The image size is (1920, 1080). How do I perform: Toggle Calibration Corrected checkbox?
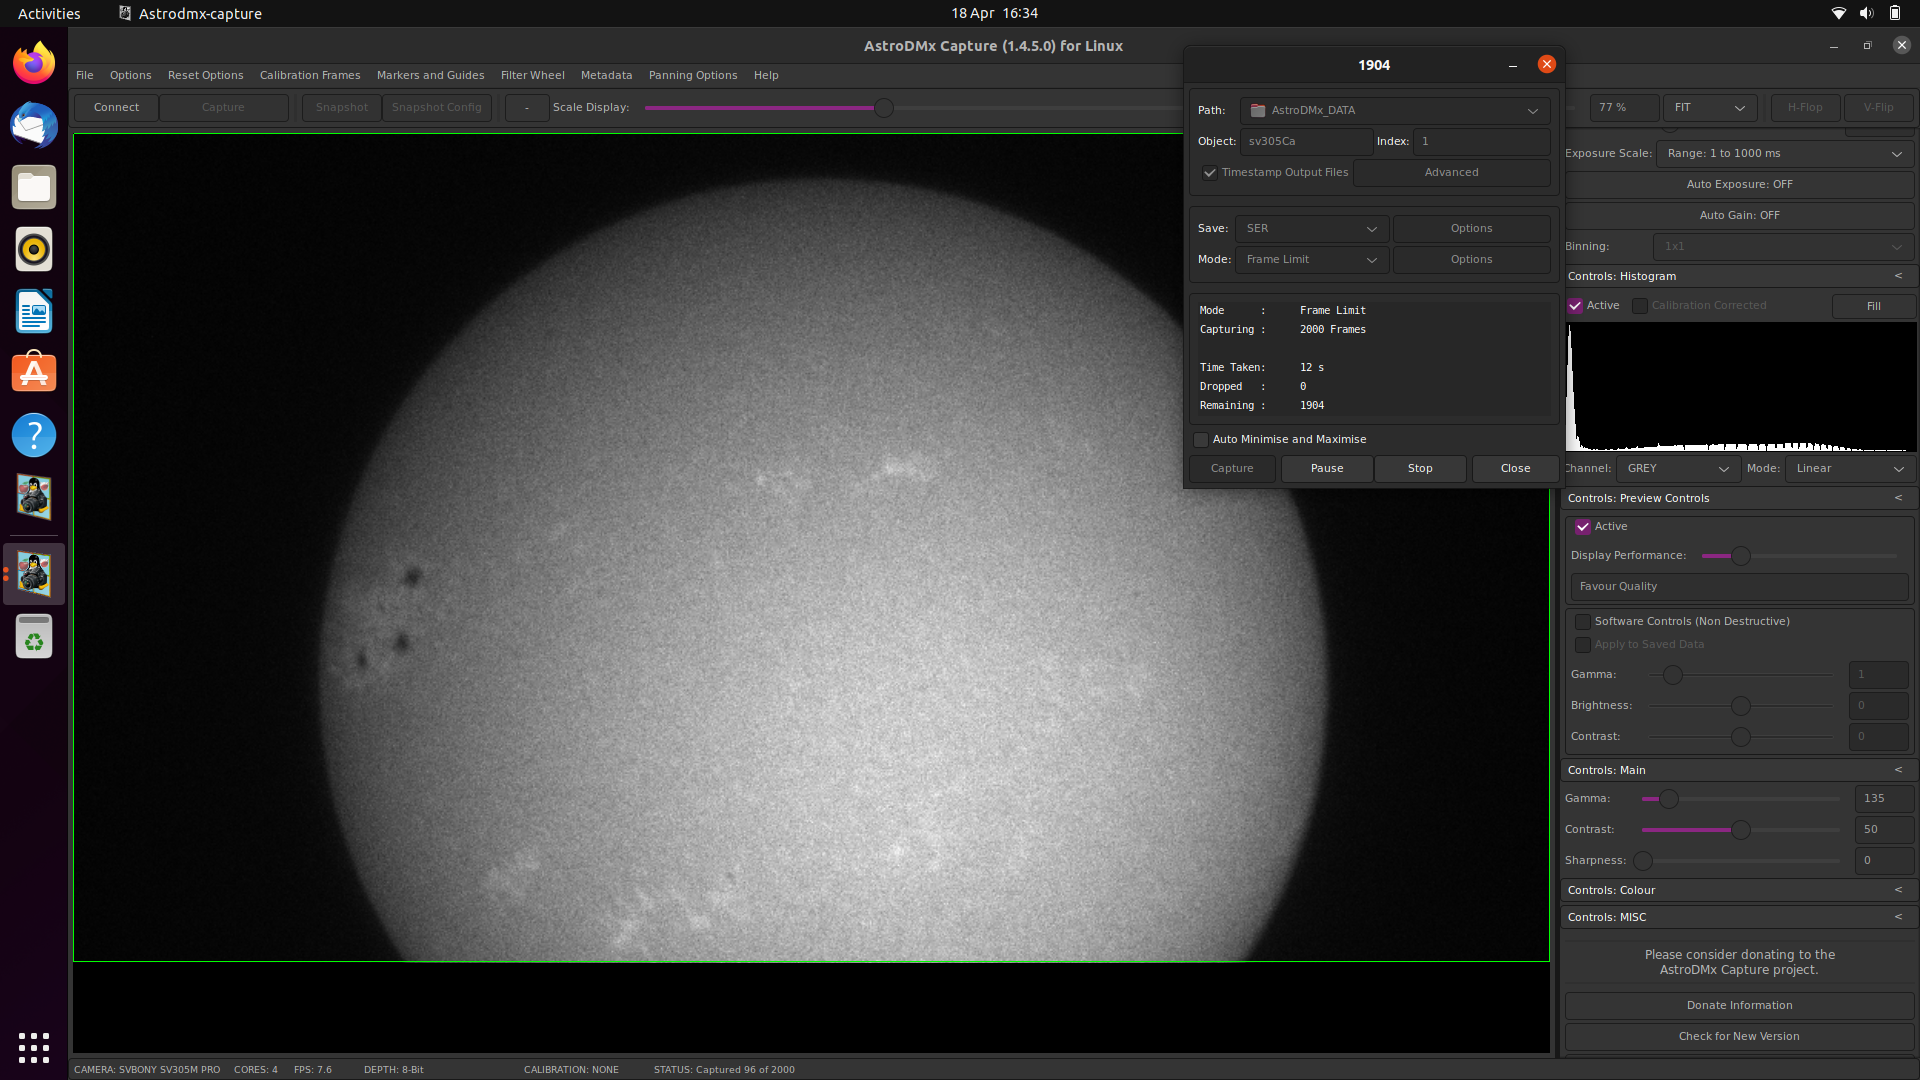(x=1640, y=306)
